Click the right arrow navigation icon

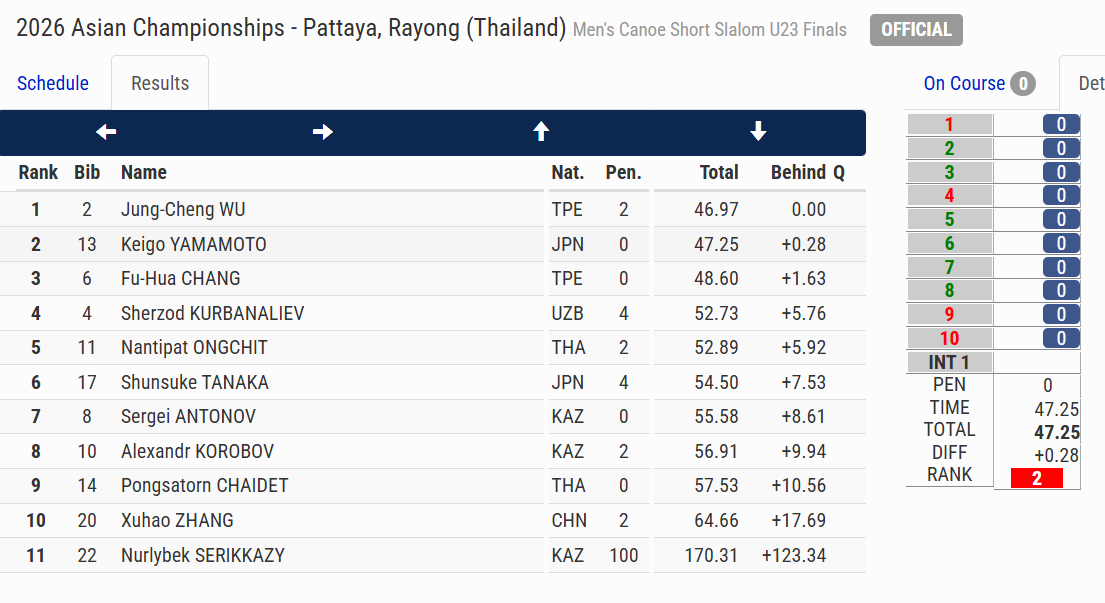323,132
